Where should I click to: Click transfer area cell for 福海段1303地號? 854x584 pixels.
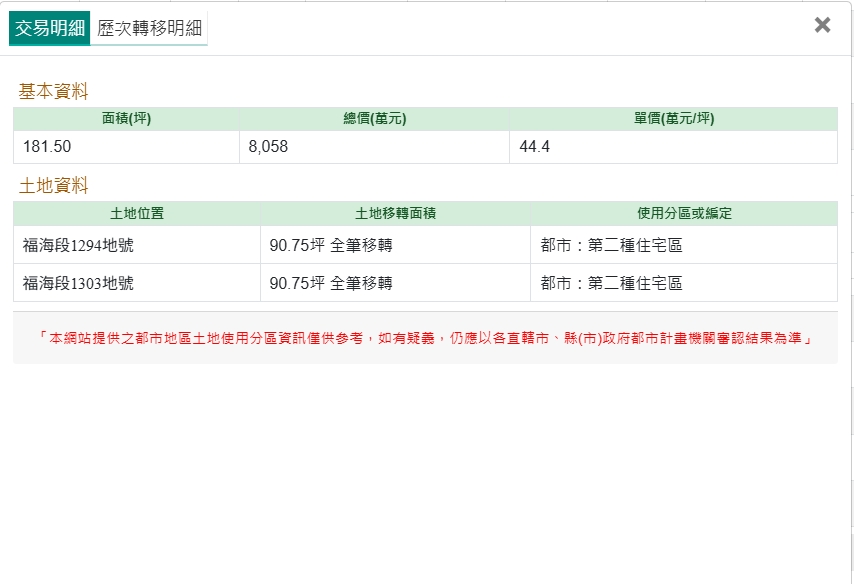coord(331,283)
